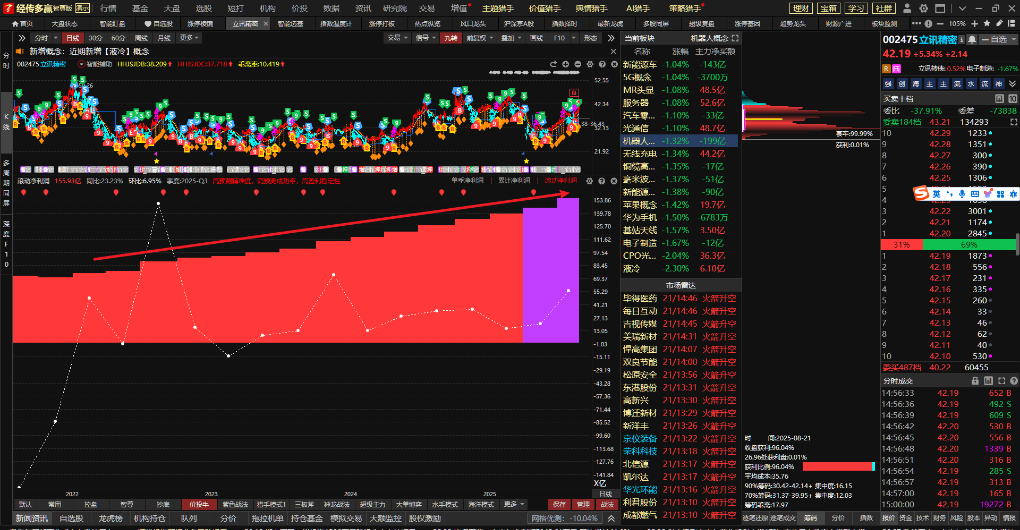Screen dimensions: 1020x530
Task: Click the bell alert icon next to 立讯精密
Action: 972,40
